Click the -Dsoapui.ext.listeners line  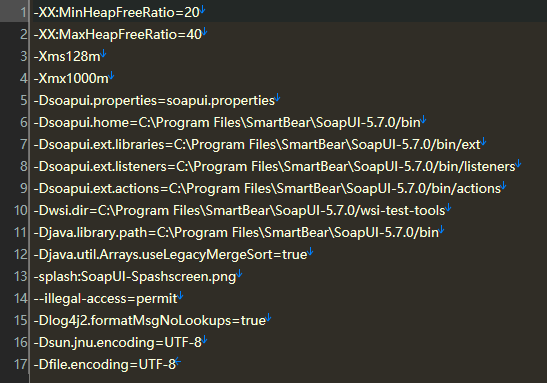275,166
